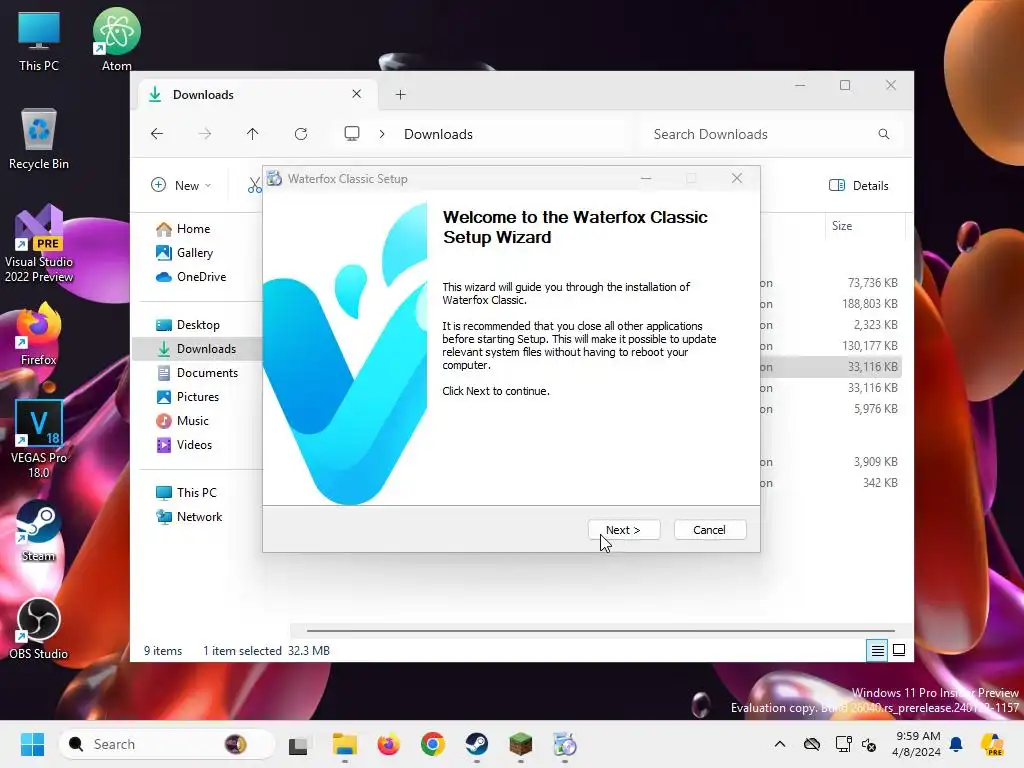Cancel the Waterfox Classic Setup wizard
Screen dimensions: 1024x768
tap(709, 530)
